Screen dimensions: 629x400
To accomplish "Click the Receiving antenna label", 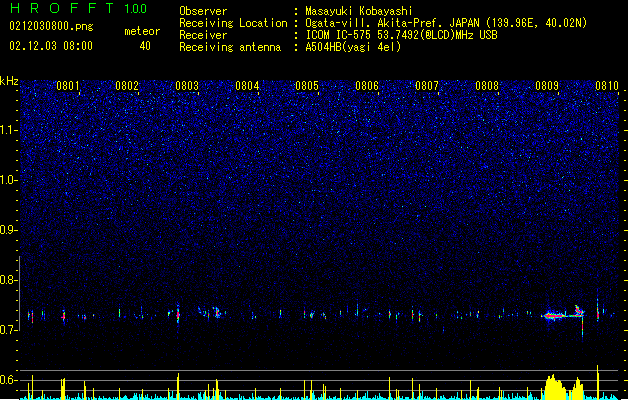I will [x=230, y=47].
